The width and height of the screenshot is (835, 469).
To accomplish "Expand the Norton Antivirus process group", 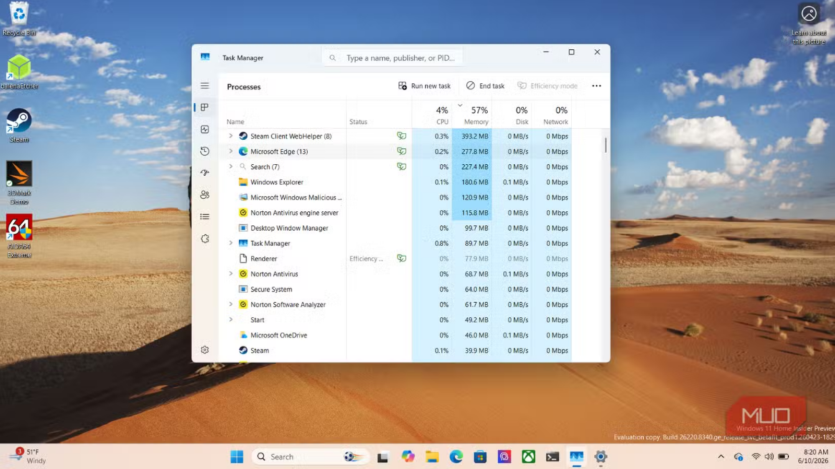I will click(x=231, y=274).
